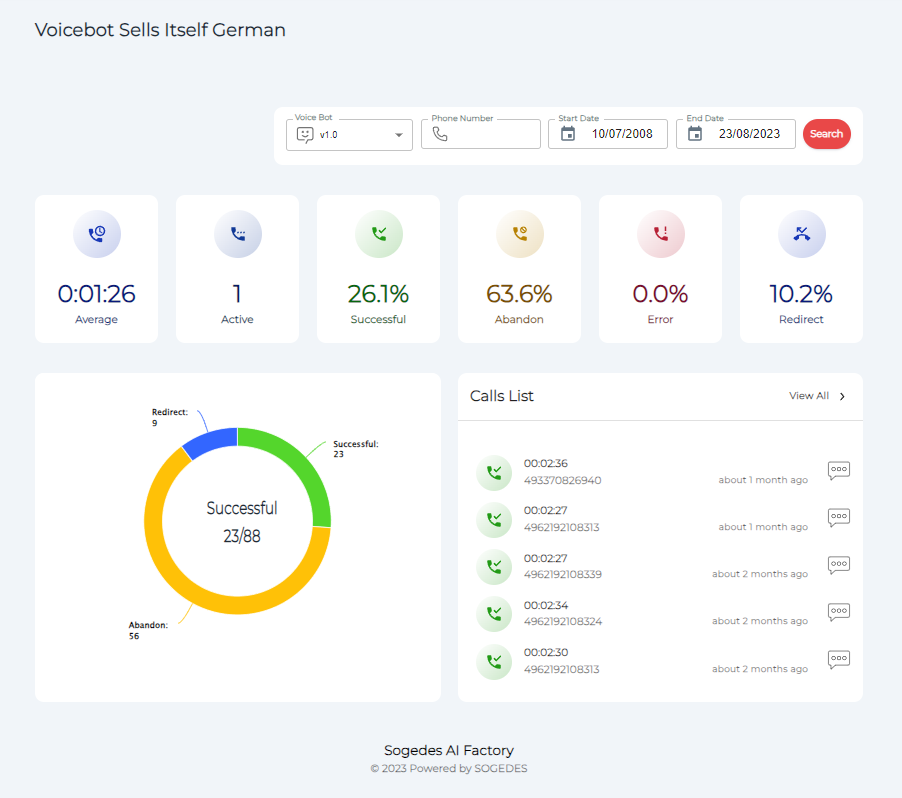The image size is (902, 798).
Task: Click the Average call duration phone icon
Action: [96, 234]
